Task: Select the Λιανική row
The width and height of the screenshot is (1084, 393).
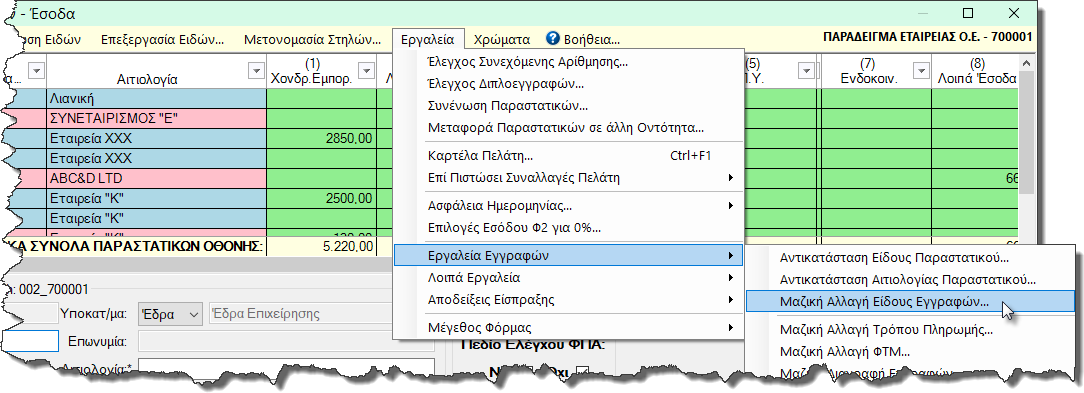Action: pyautogui.click(x=157, y=99)
